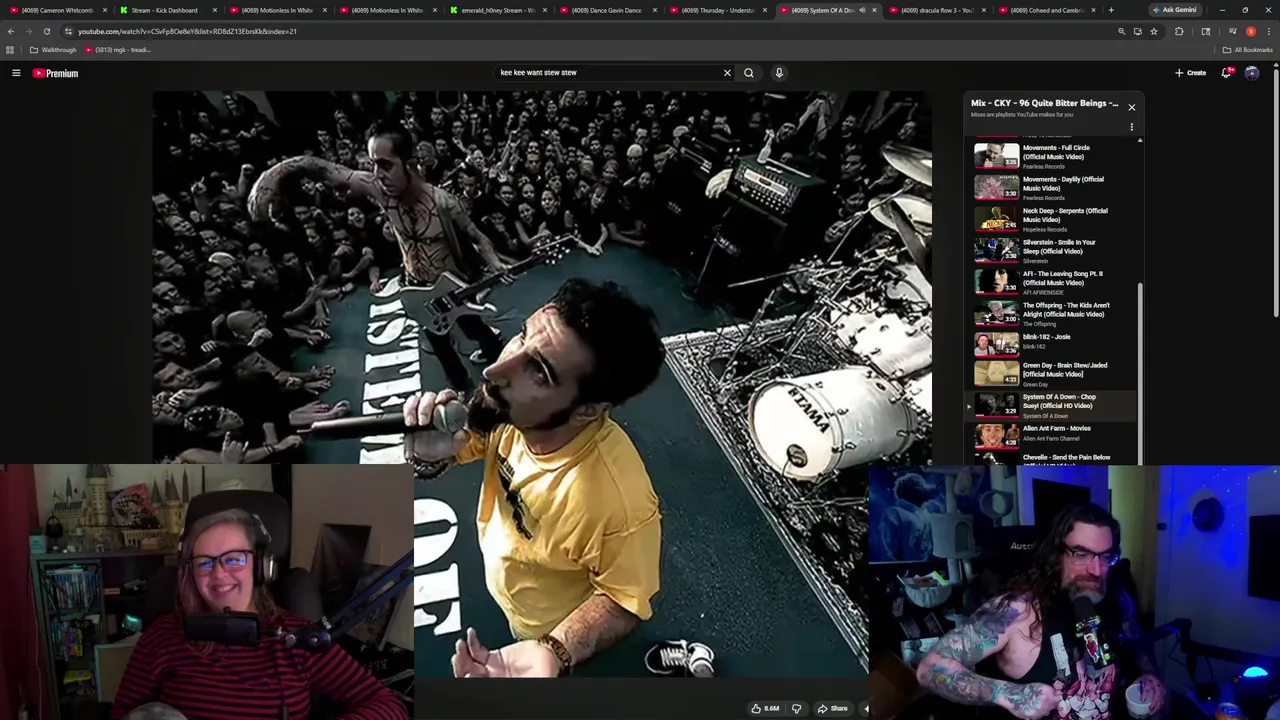Screen dimensions: 1280x720
Task: Go to YouTube Premium home logo
Action: click(55, 73)
